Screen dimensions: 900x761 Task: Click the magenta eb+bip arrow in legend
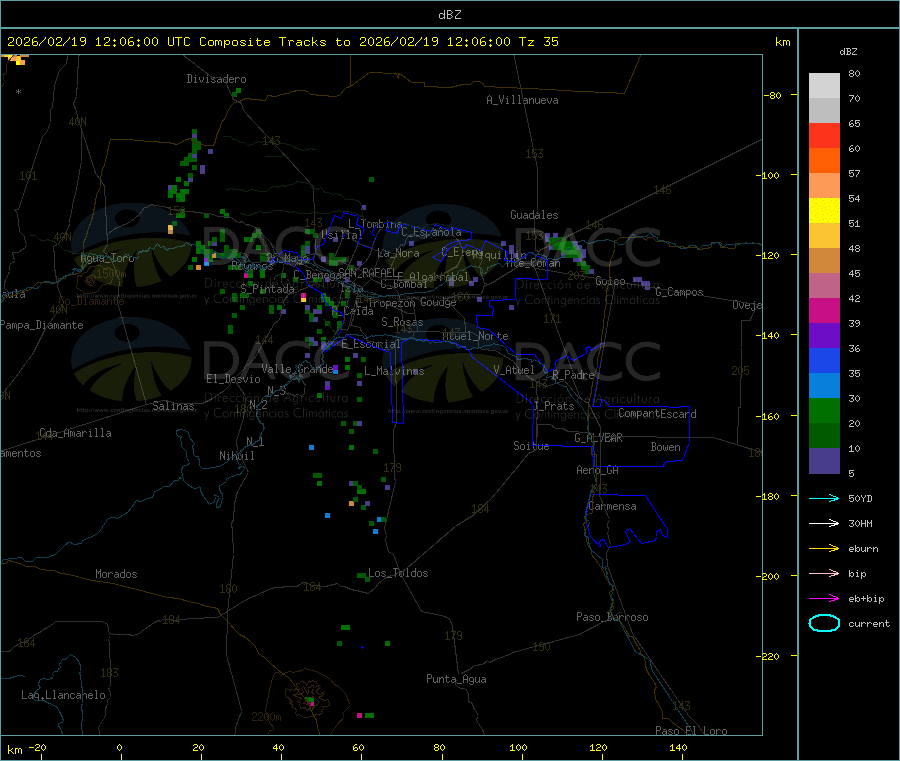point(824,598)
